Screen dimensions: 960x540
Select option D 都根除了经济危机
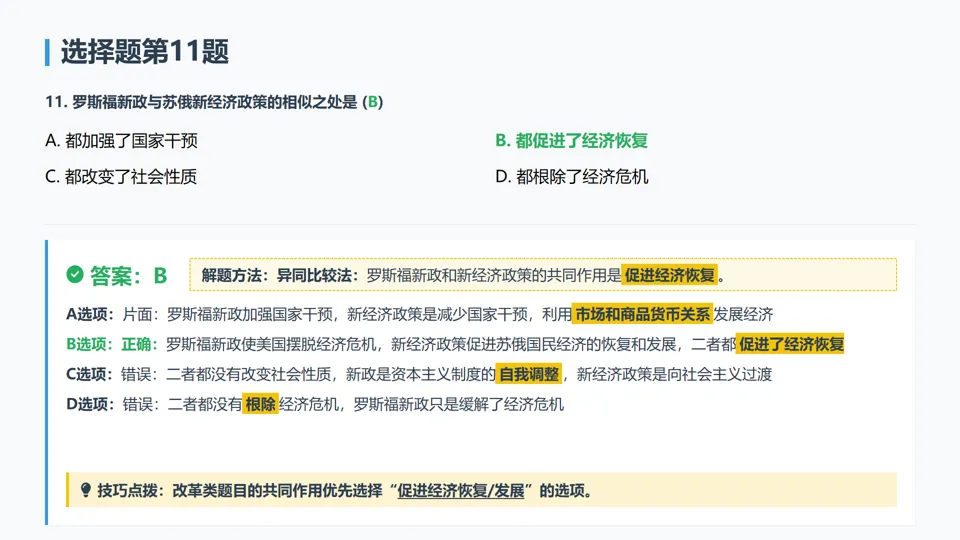[x=572, y=177]
